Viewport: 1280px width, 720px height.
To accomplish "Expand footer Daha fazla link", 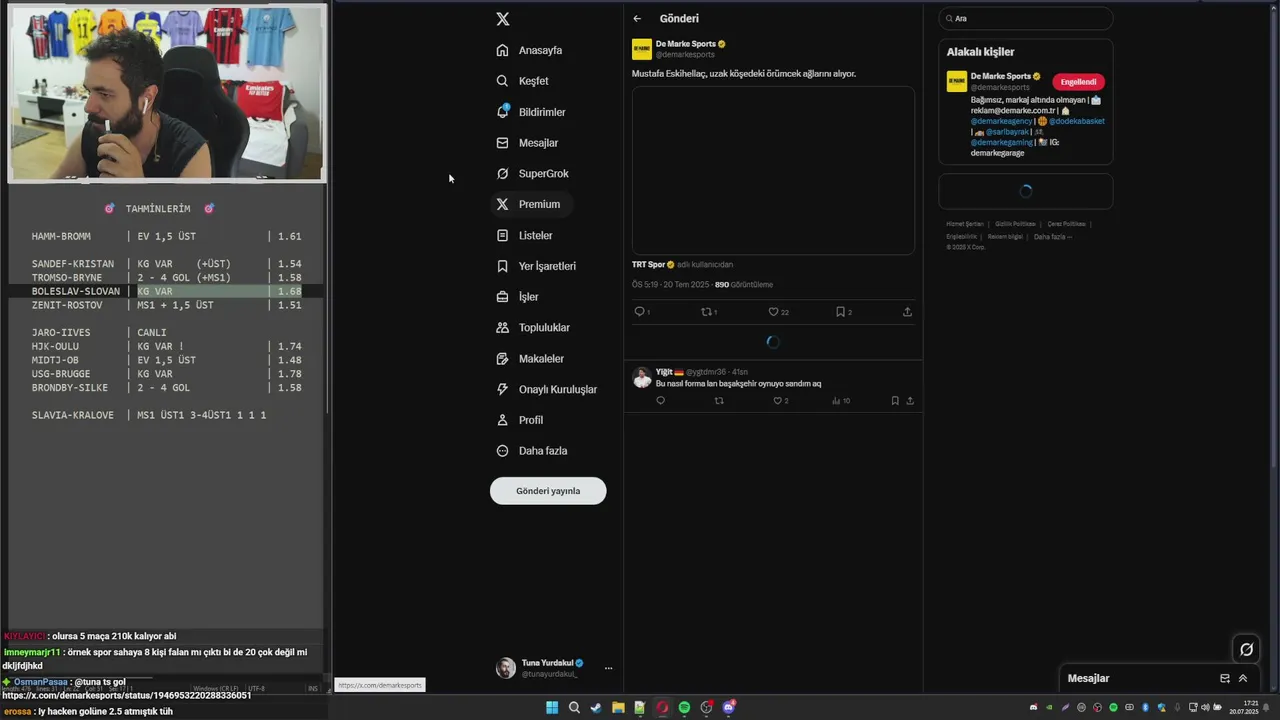I will (1052, 237).
